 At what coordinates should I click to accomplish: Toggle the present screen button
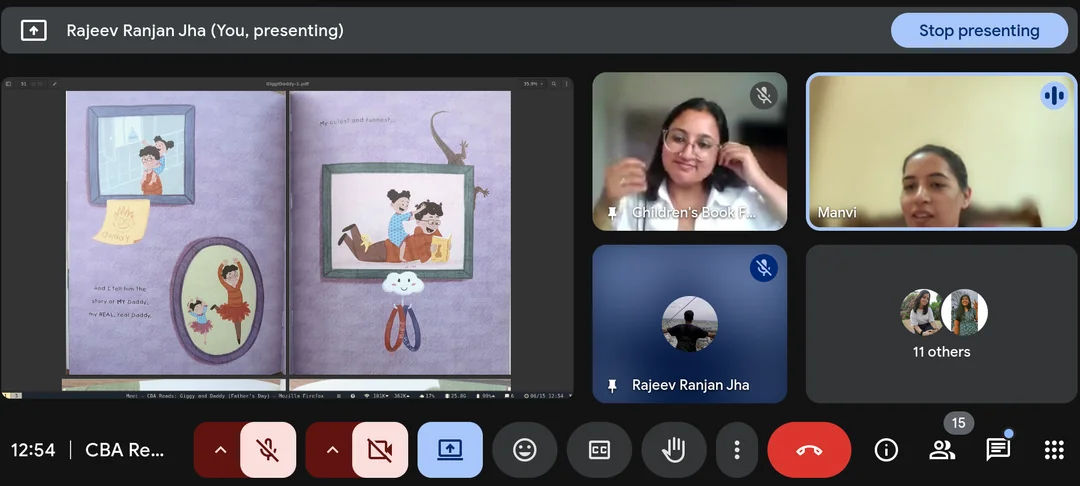pyautogui.click(x=450, y=450)
